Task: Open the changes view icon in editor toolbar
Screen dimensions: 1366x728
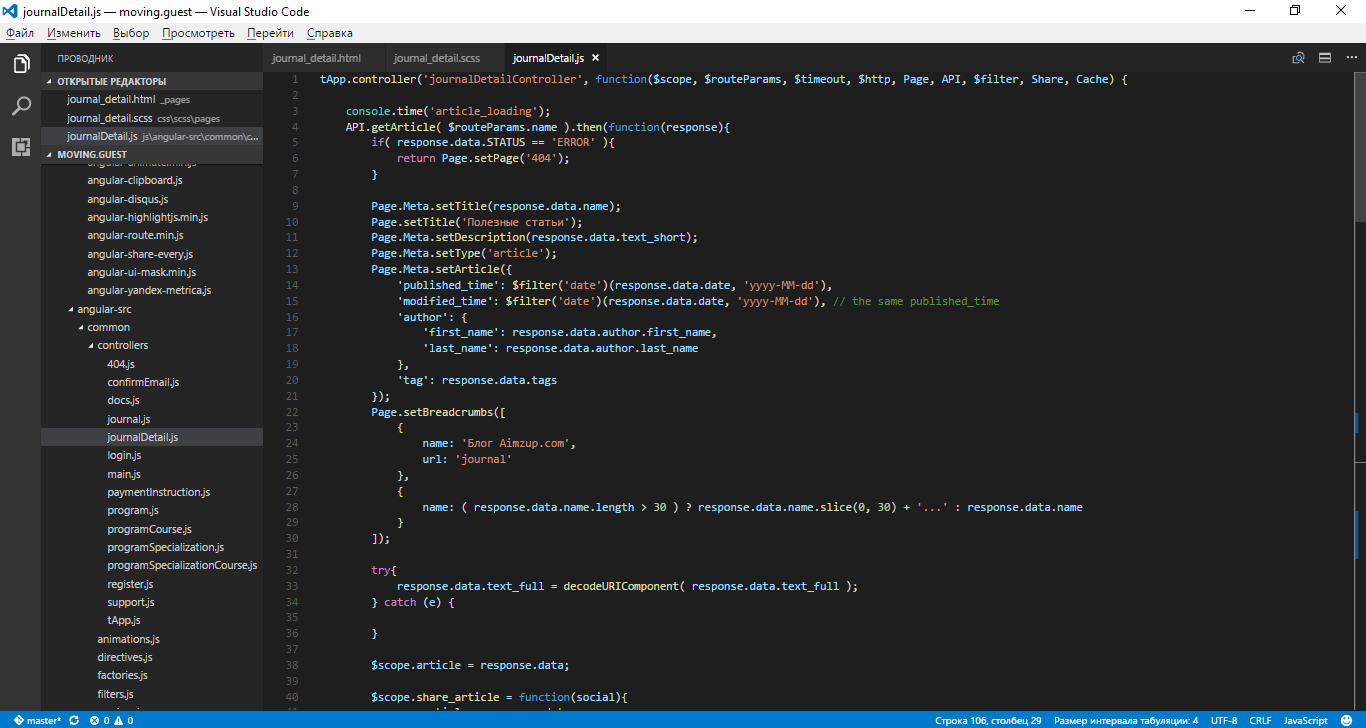Action: click(1298, 58)
